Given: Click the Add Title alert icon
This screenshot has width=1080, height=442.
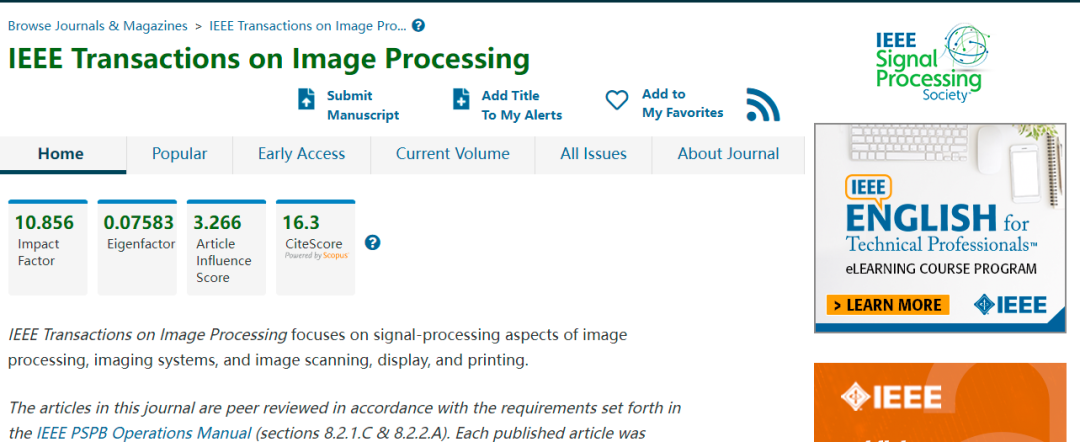Looking at the screenshot, I should click(x=461, y=99).
